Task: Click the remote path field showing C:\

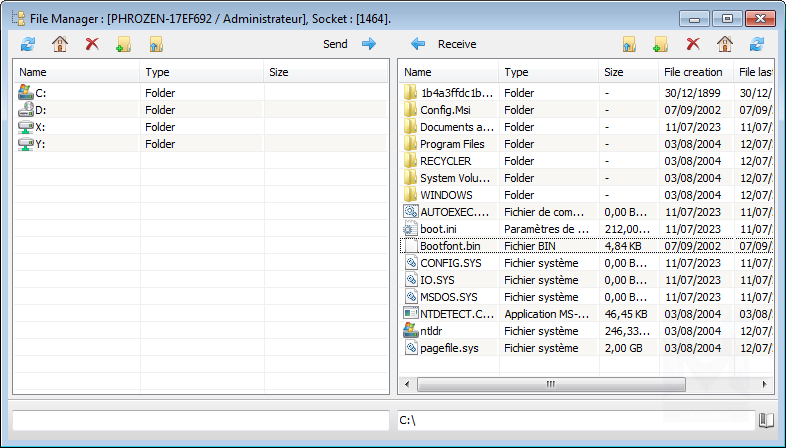Action: (575, 420)
